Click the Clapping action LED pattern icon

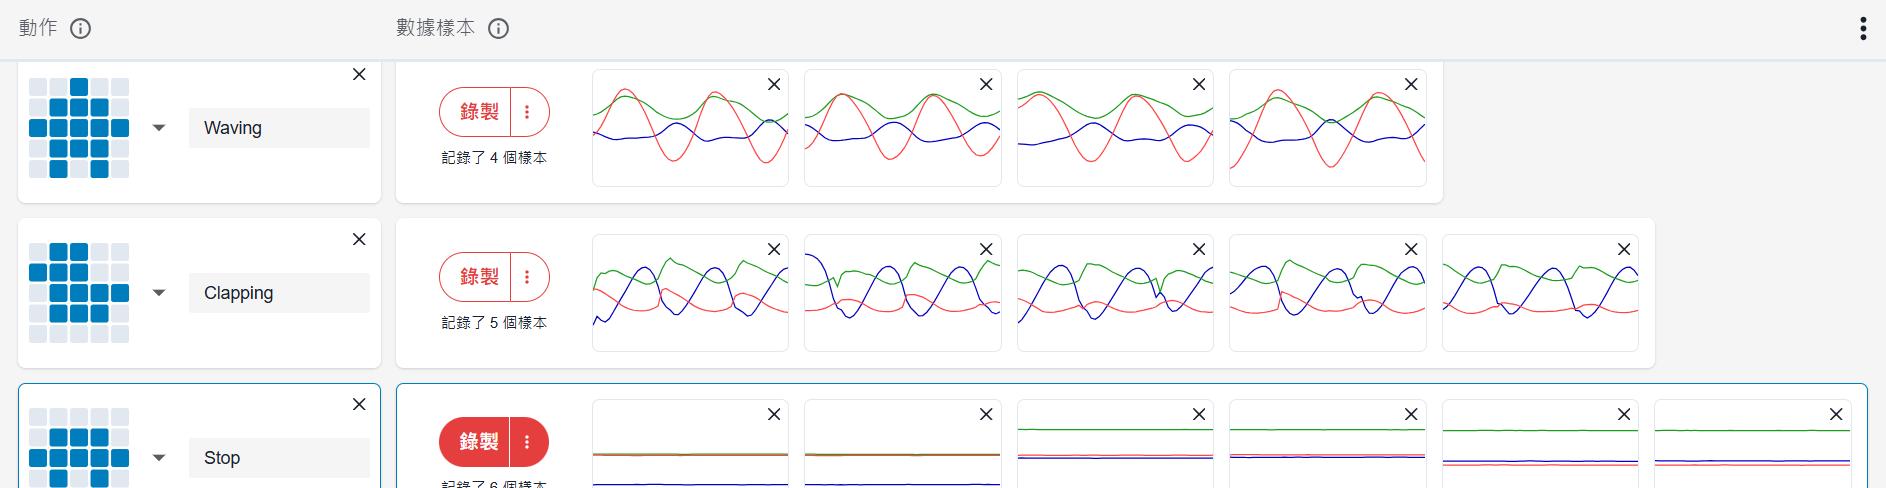tap(79, 293)
